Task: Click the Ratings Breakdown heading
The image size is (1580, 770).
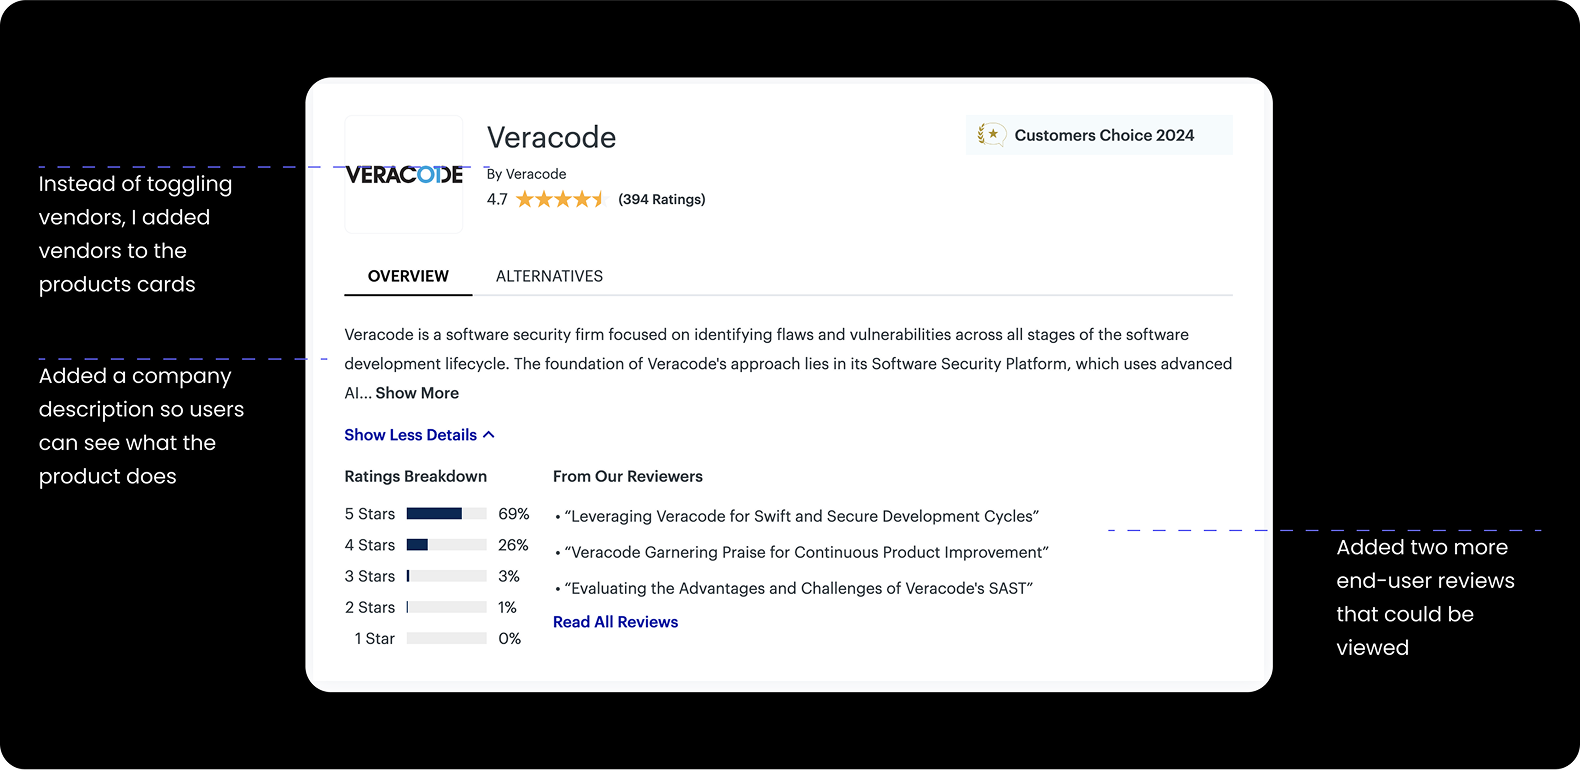Action: click(416, 476)
